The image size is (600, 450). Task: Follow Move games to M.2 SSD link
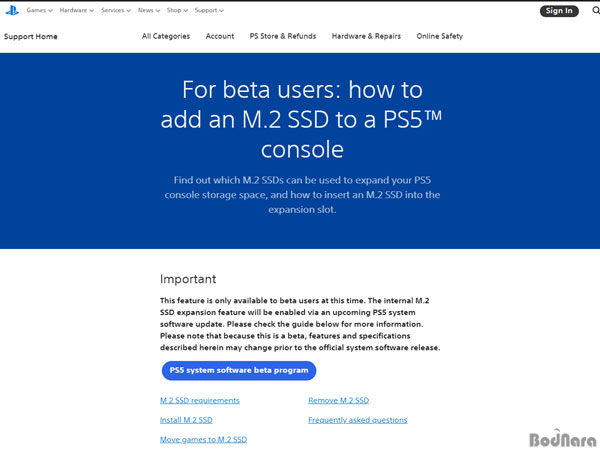point(203,440)
